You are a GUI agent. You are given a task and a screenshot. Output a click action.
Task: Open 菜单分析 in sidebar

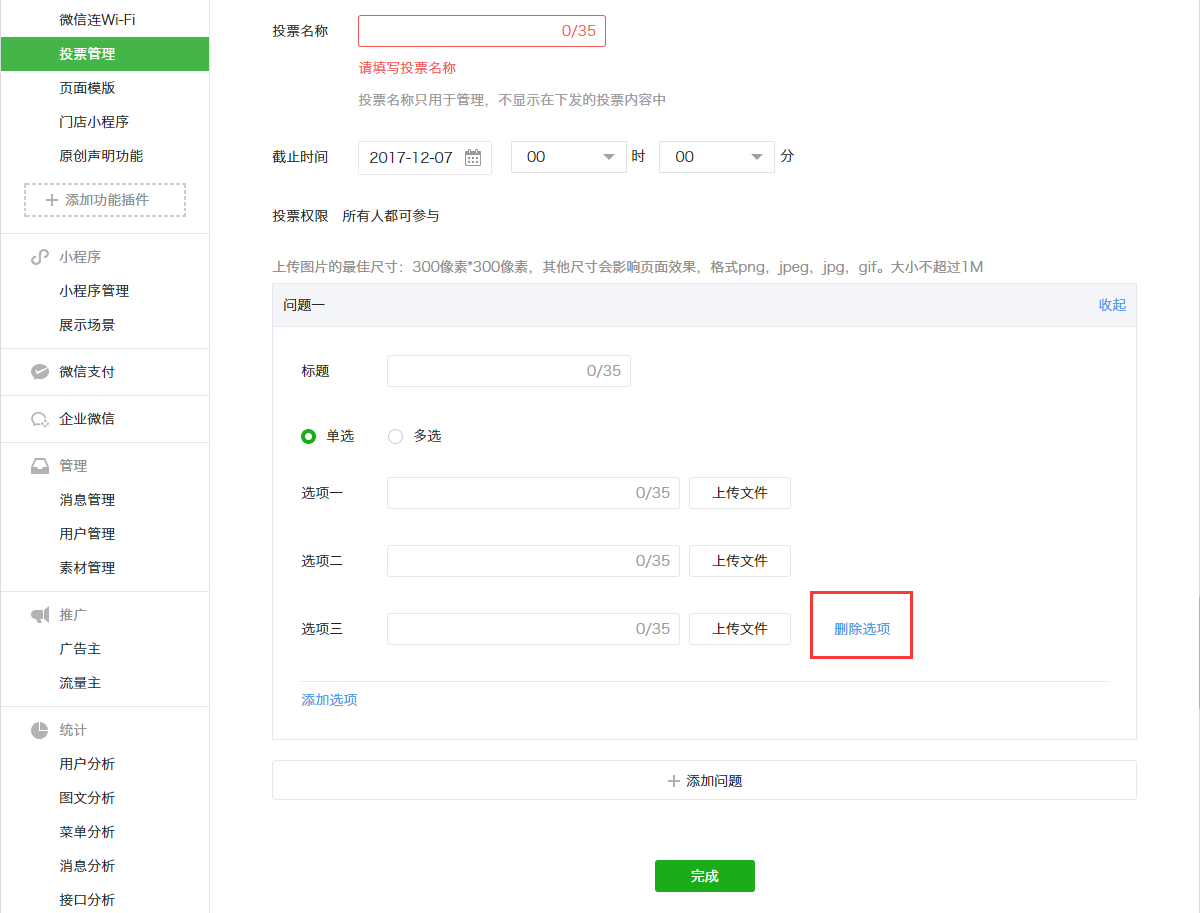point(87,832)
